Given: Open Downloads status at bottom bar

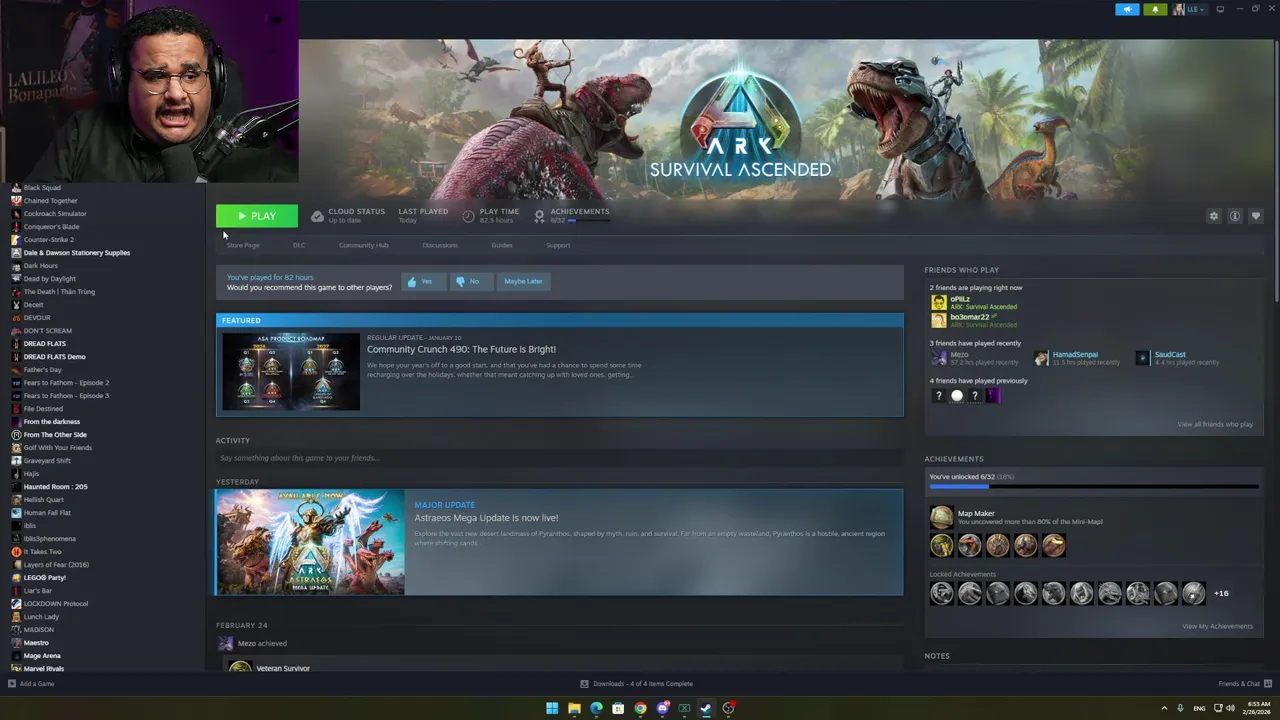Looking at the screenshot, I should tap(637, 684).
